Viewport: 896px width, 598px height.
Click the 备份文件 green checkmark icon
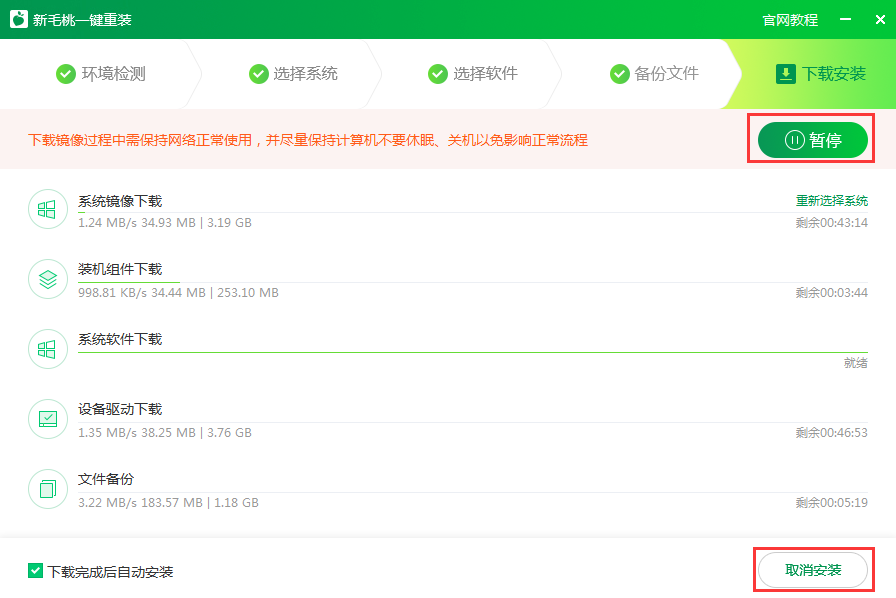[620, 74]
